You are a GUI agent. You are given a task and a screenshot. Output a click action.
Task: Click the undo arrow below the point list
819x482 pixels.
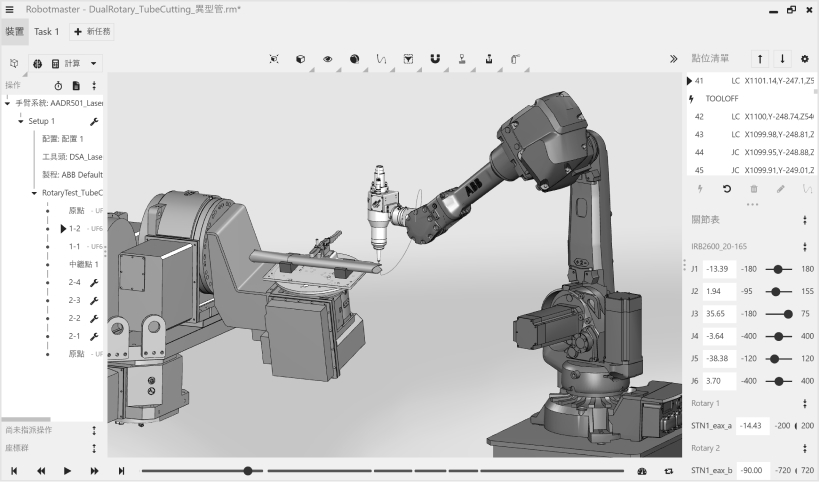726,188
